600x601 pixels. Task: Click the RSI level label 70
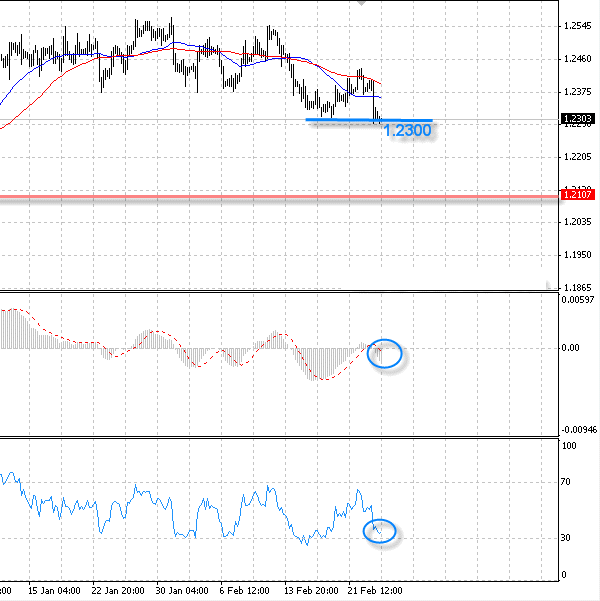tap(565, 482)
